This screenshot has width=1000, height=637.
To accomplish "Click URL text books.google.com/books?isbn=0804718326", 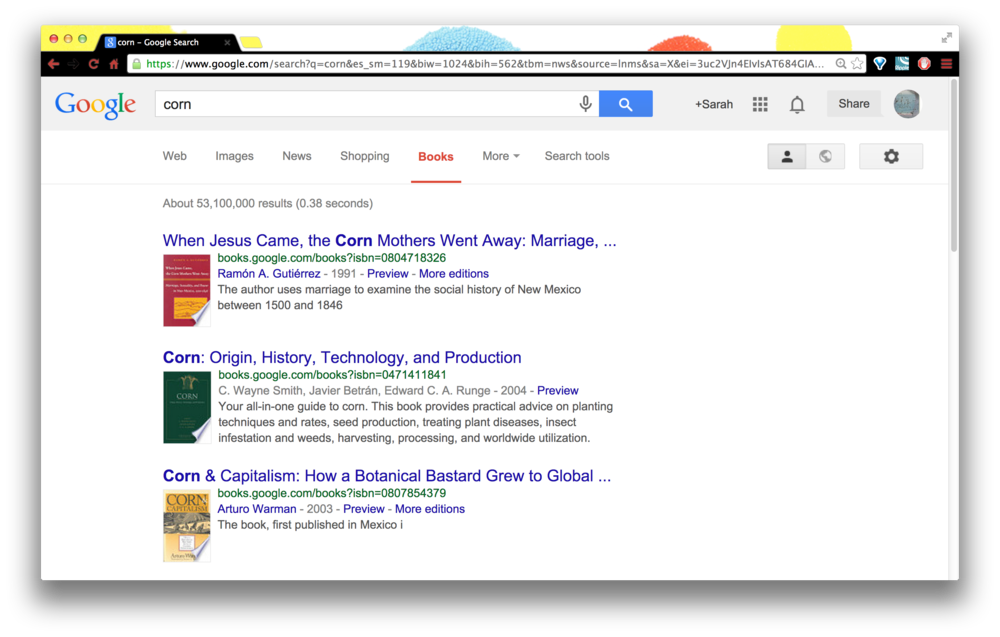I will click(332, 258).
